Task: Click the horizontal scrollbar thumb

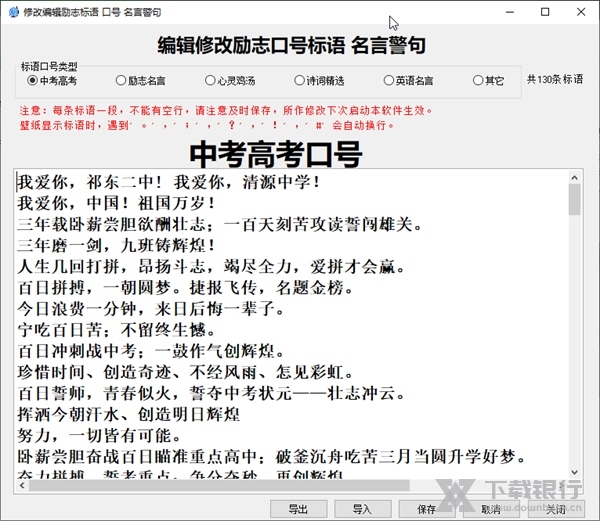Action: point(219,485)
